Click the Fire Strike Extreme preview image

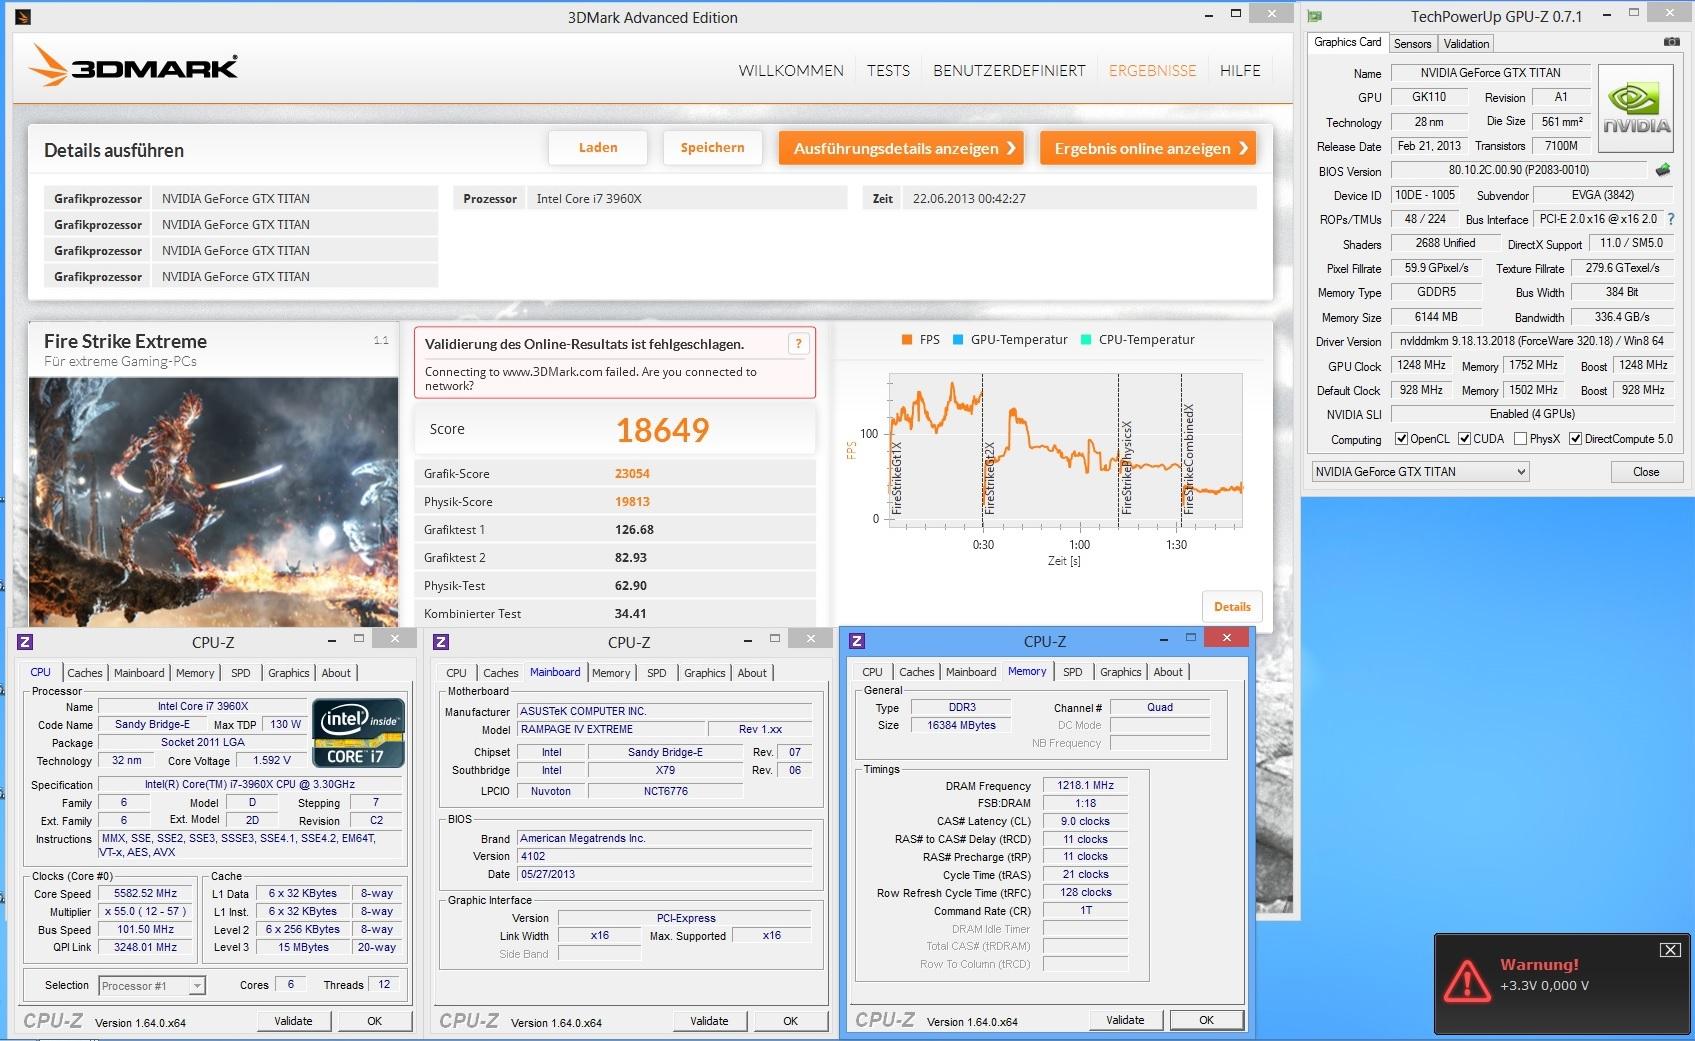213,502
